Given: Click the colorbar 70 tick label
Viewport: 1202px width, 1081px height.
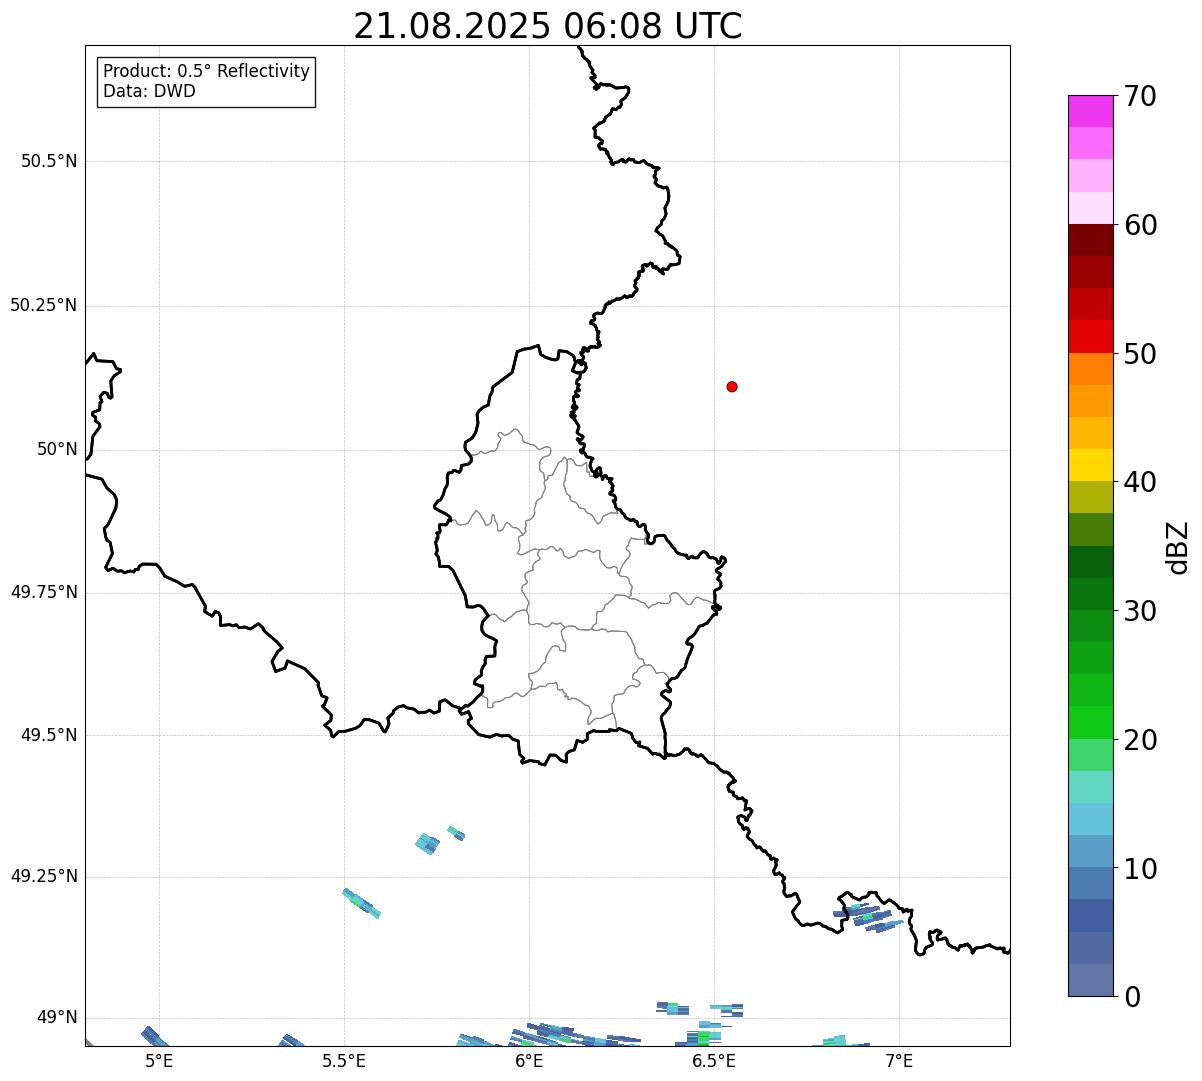Looking at the screenshot, I should pos(1140,96).
